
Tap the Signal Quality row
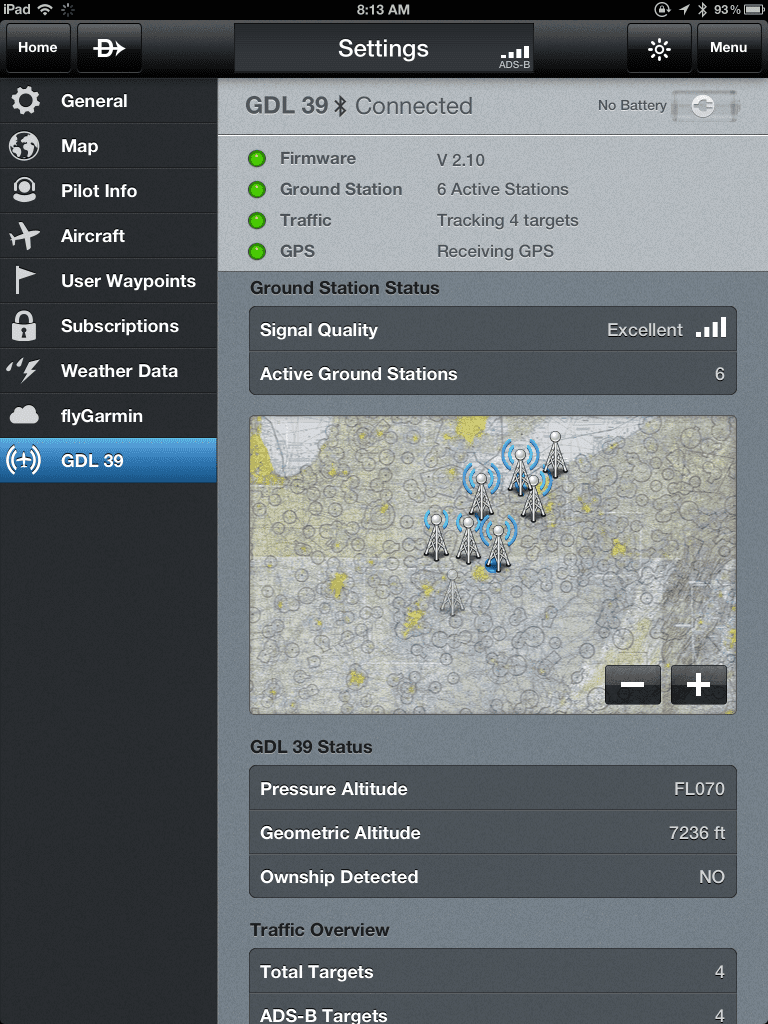tap(493, 329)
